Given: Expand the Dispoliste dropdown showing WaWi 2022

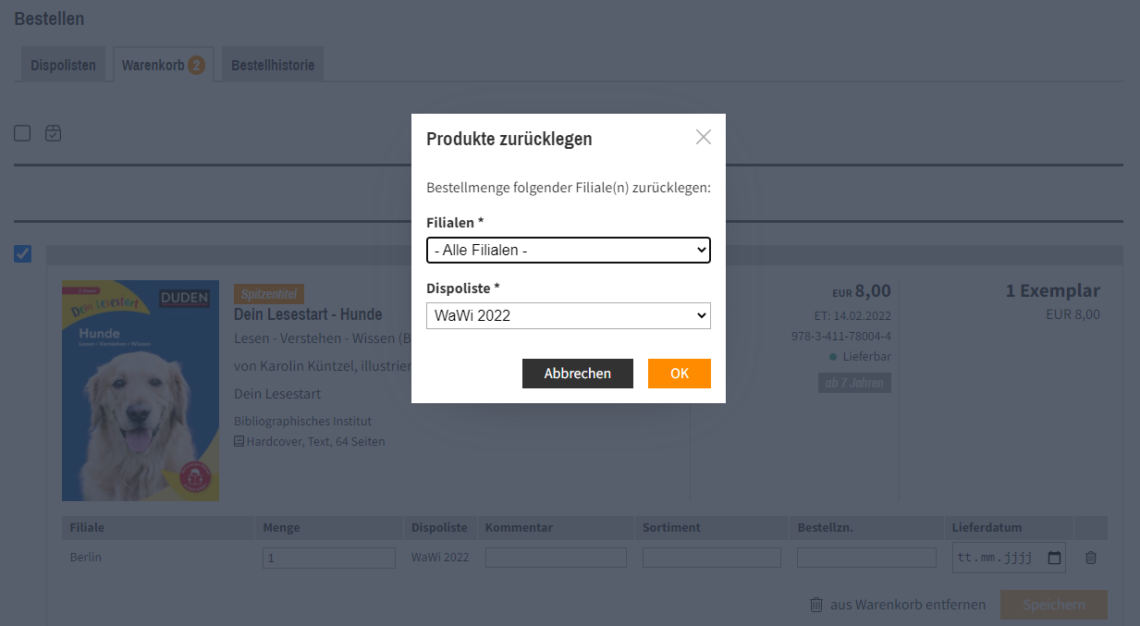Looking at the screenshot, I should pos(568,316).
